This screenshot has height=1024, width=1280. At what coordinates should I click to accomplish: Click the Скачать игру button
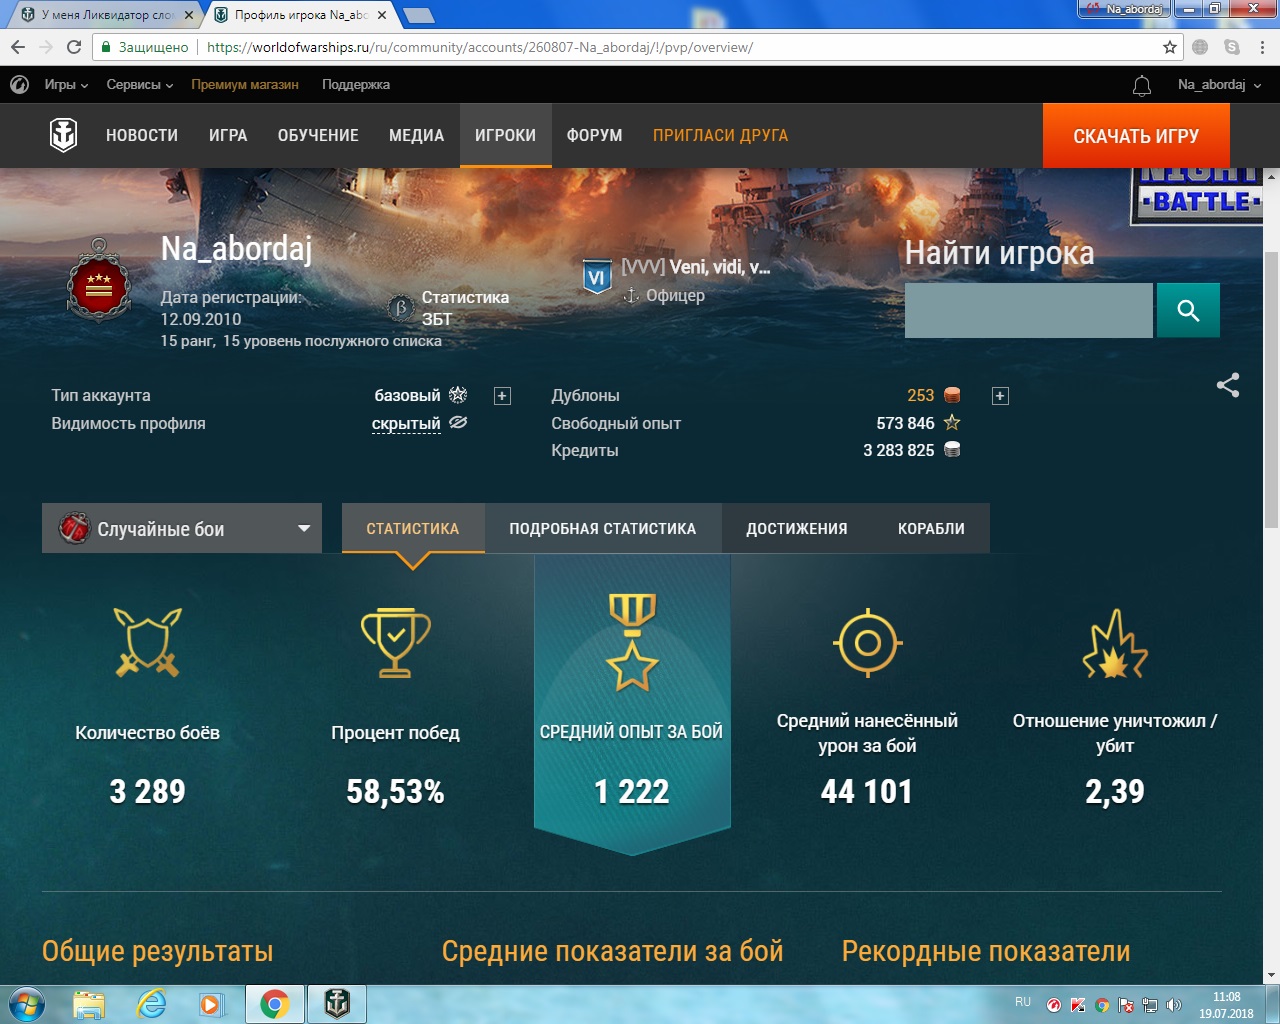(1136, 136)
